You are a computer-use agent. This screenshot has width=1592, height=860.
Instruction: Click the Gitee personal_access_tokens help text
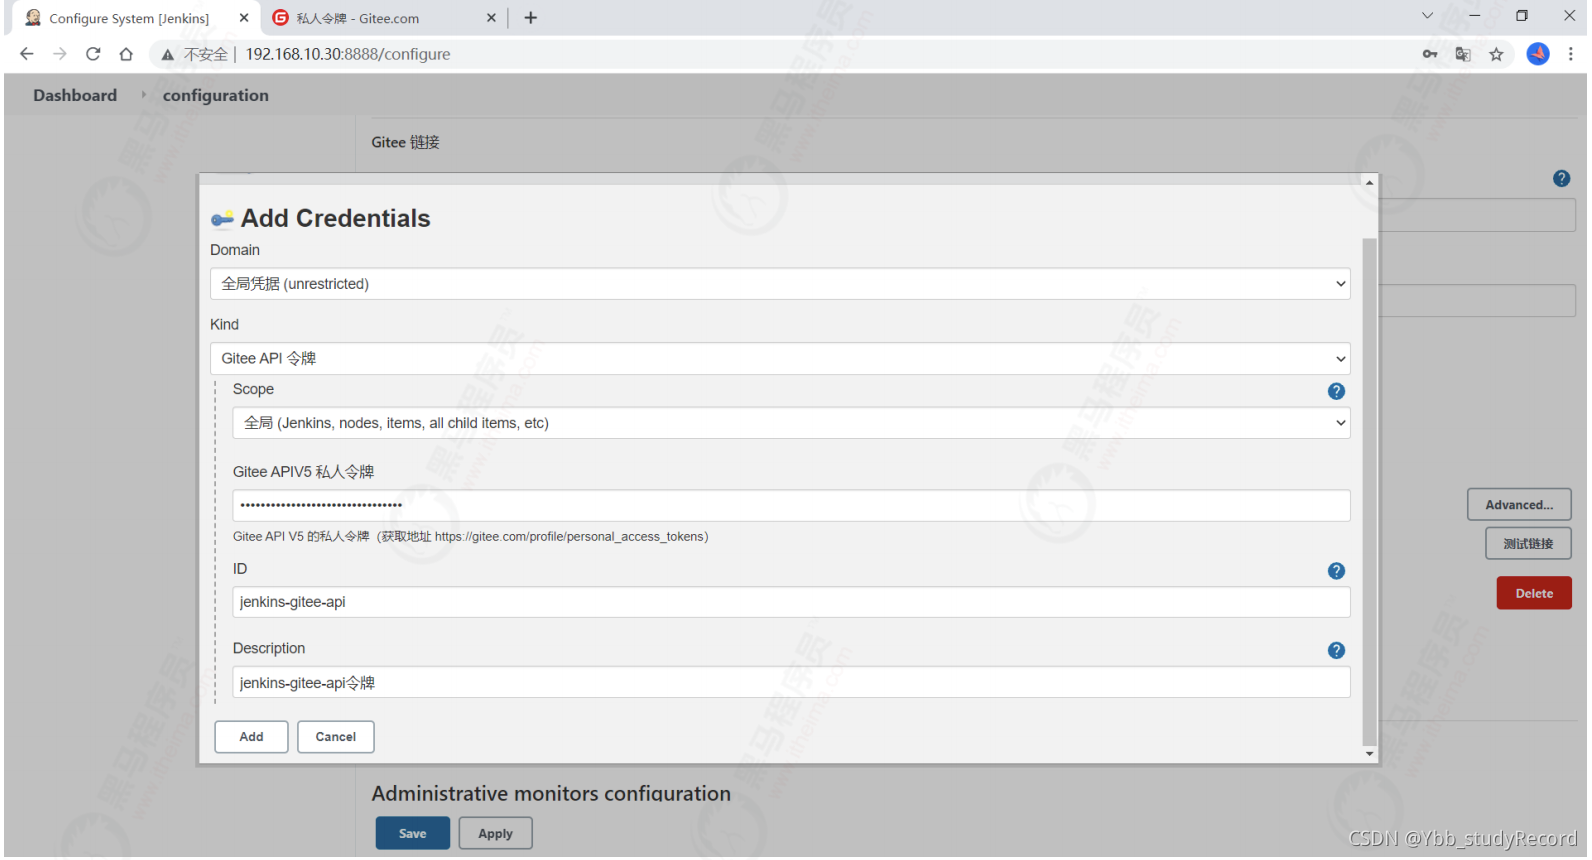tap(471, 537)
